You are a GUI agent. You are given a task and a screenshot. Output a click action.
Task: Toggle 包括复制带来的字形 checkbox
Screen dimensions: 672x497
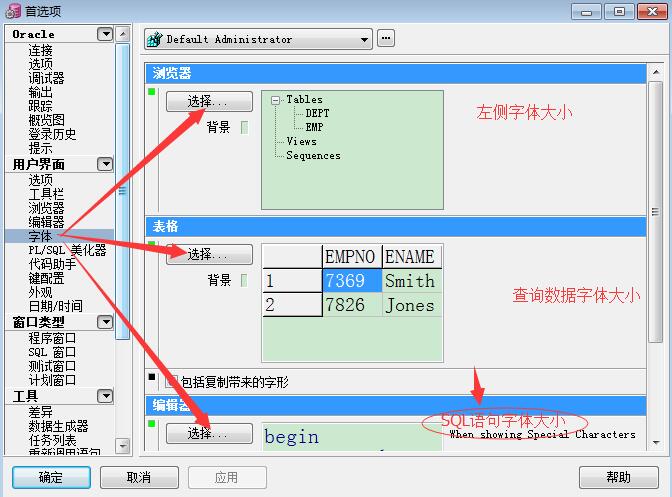171,381
